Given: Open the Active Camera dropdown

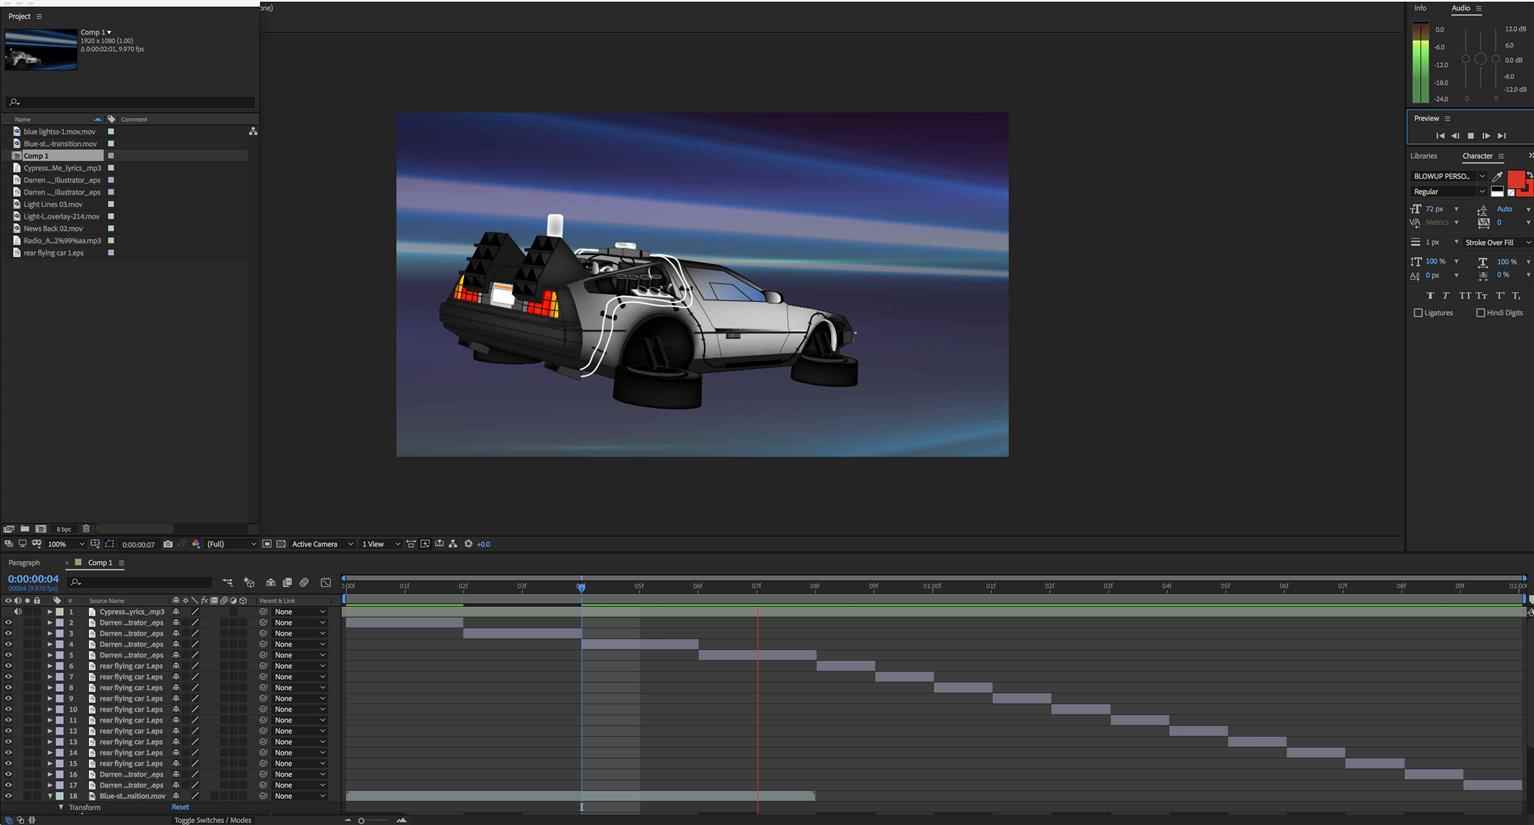Looking at the screenshot, I should pyautogui.click(x=322, y=544).
